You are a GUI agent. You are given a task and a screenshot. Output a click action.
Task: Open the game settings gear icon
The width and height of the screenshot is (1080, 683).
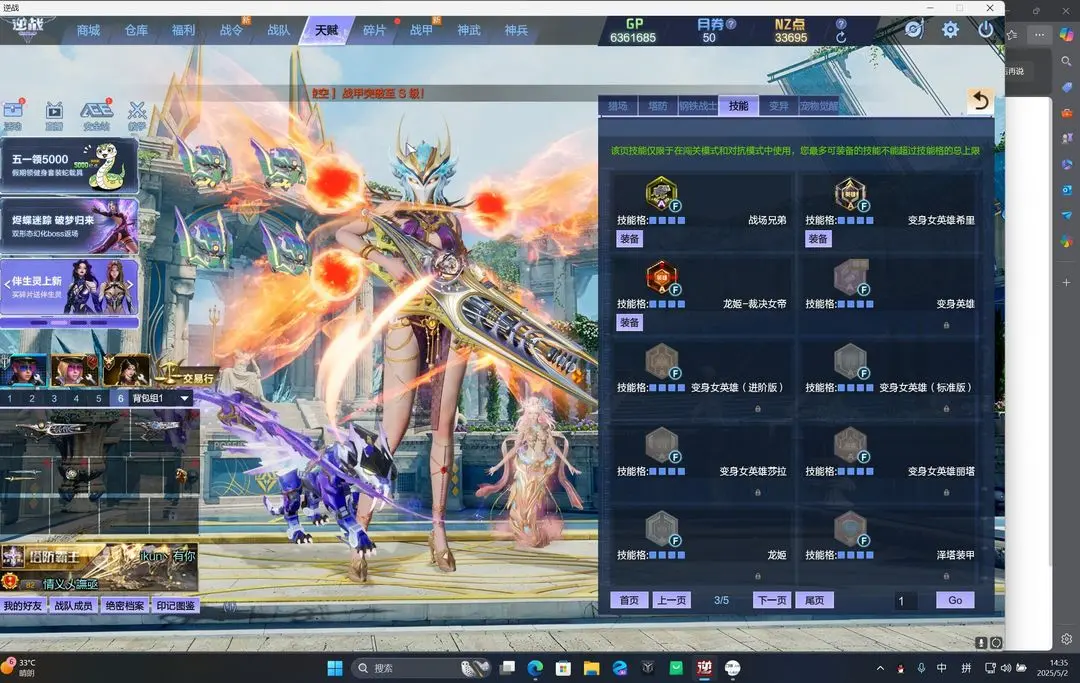(x=950, y=30)
